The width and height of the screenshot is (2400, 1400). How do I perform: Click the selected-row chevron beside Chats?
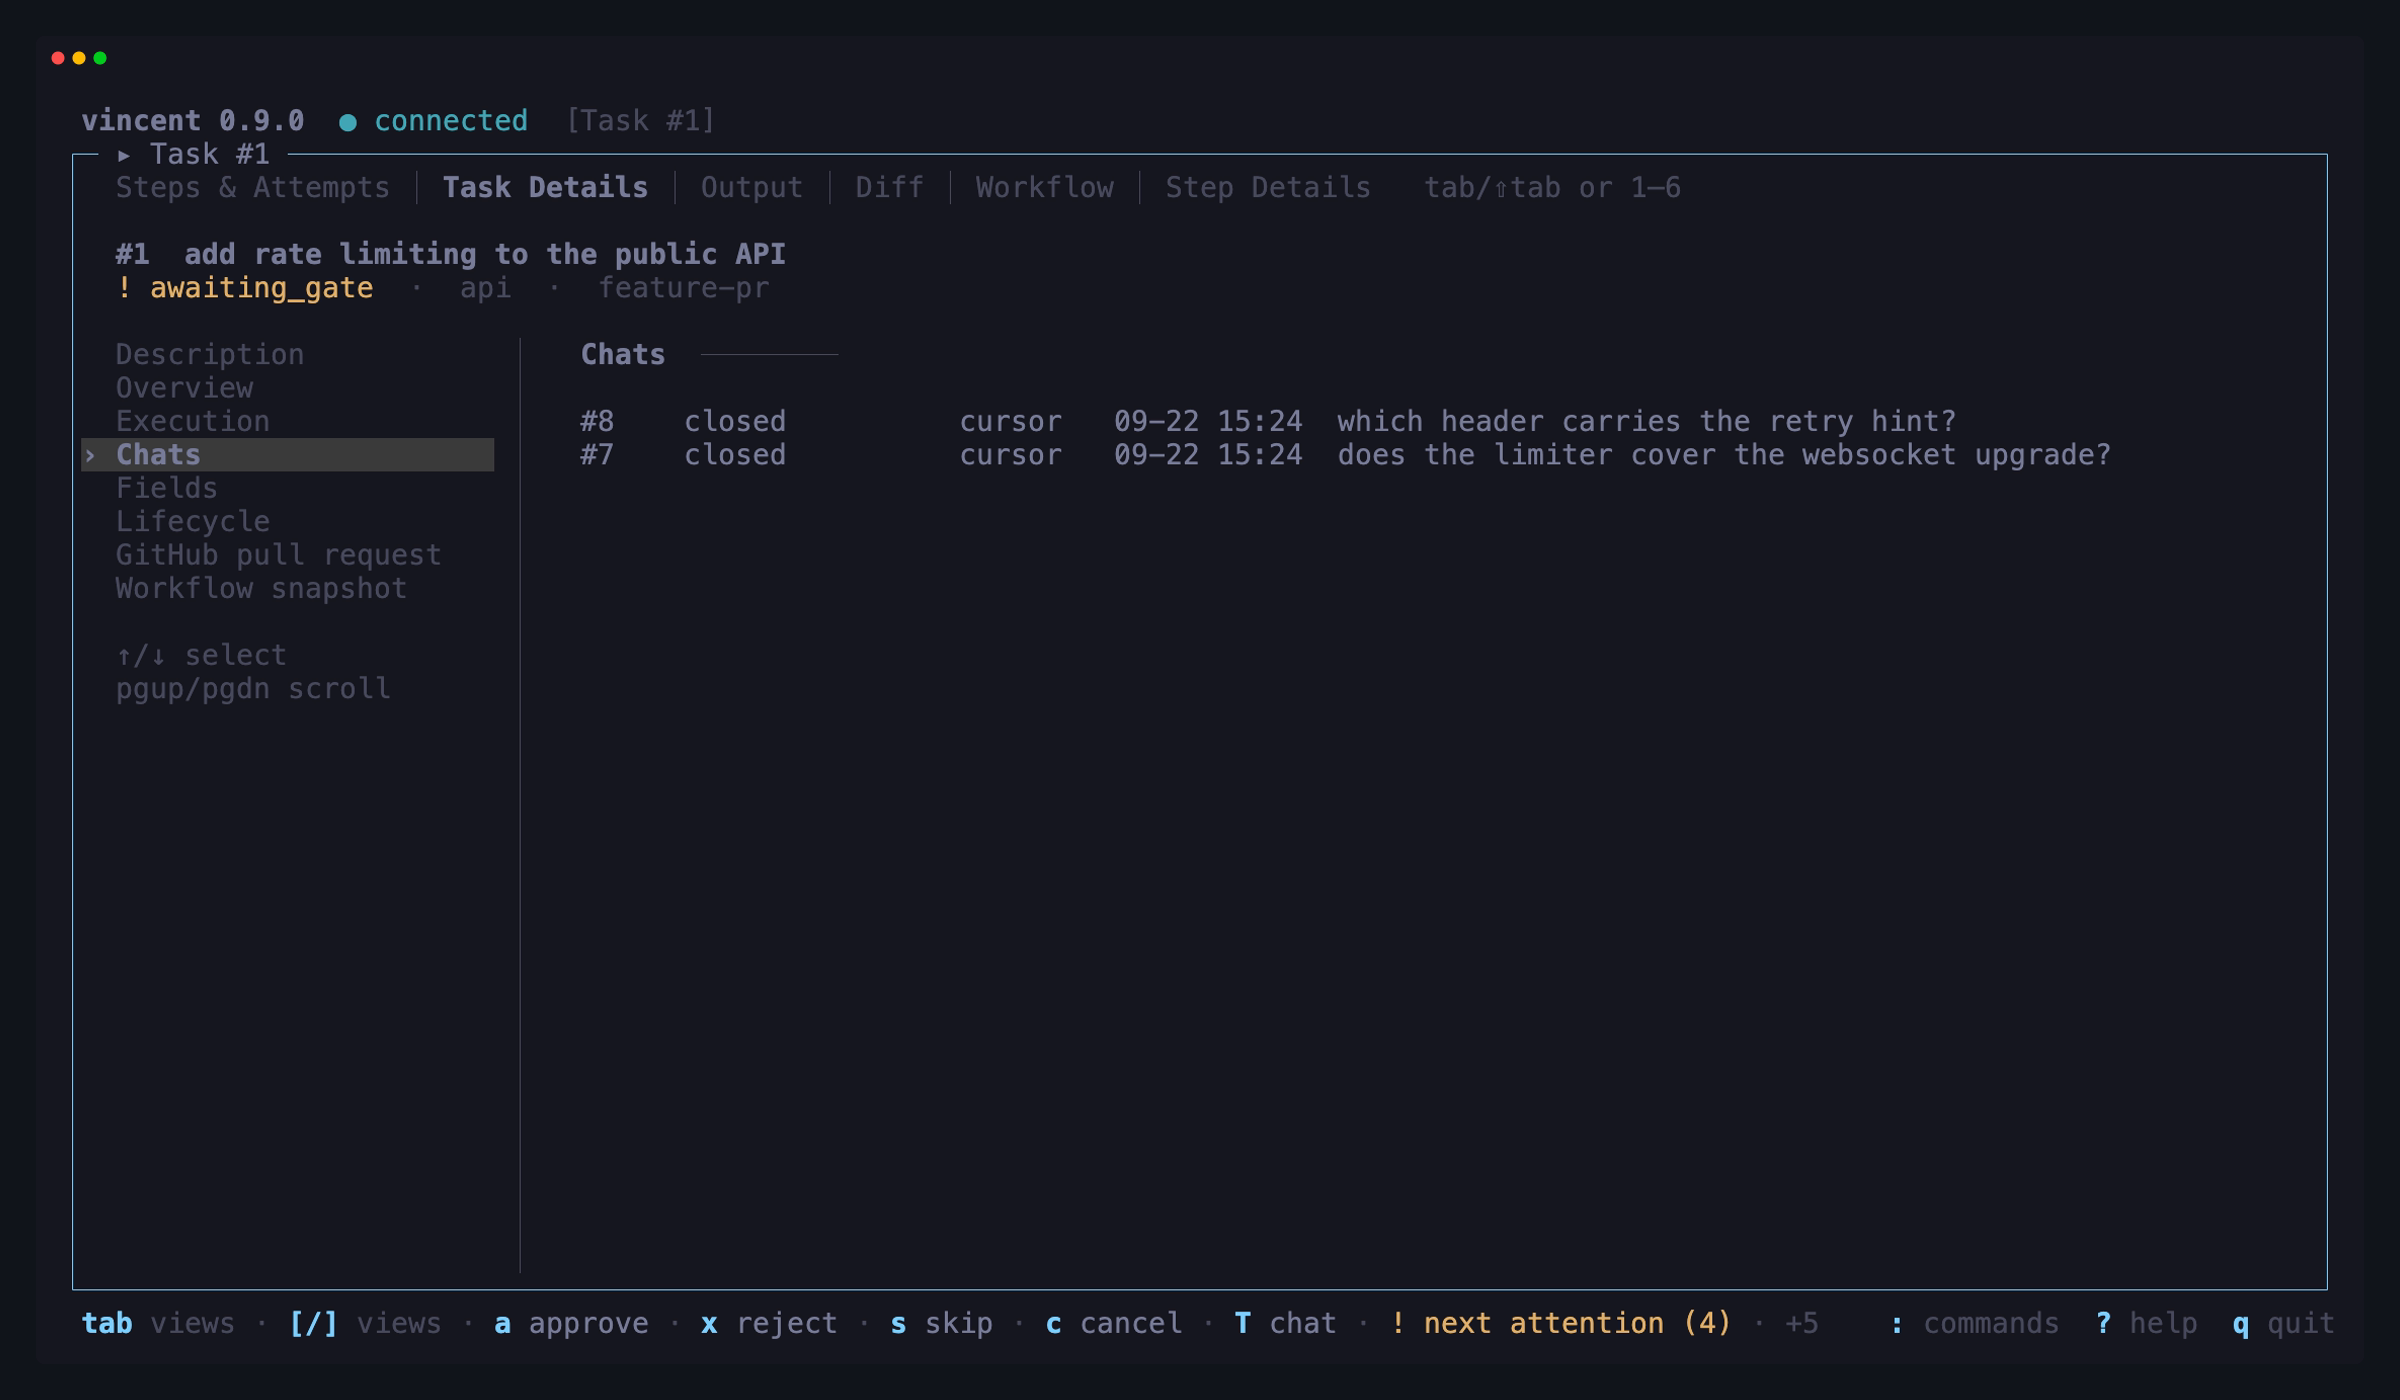[90, 455]
